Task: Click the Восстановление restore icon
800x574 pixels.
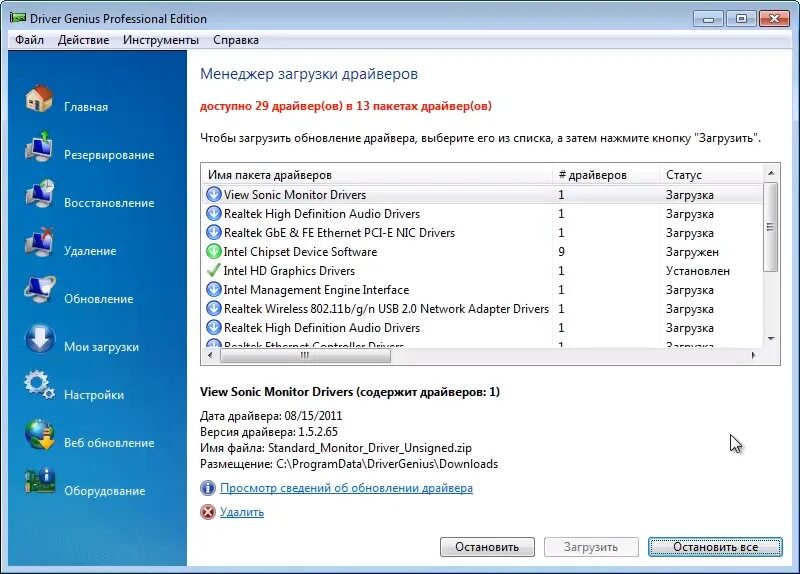Action: [40, 194]
